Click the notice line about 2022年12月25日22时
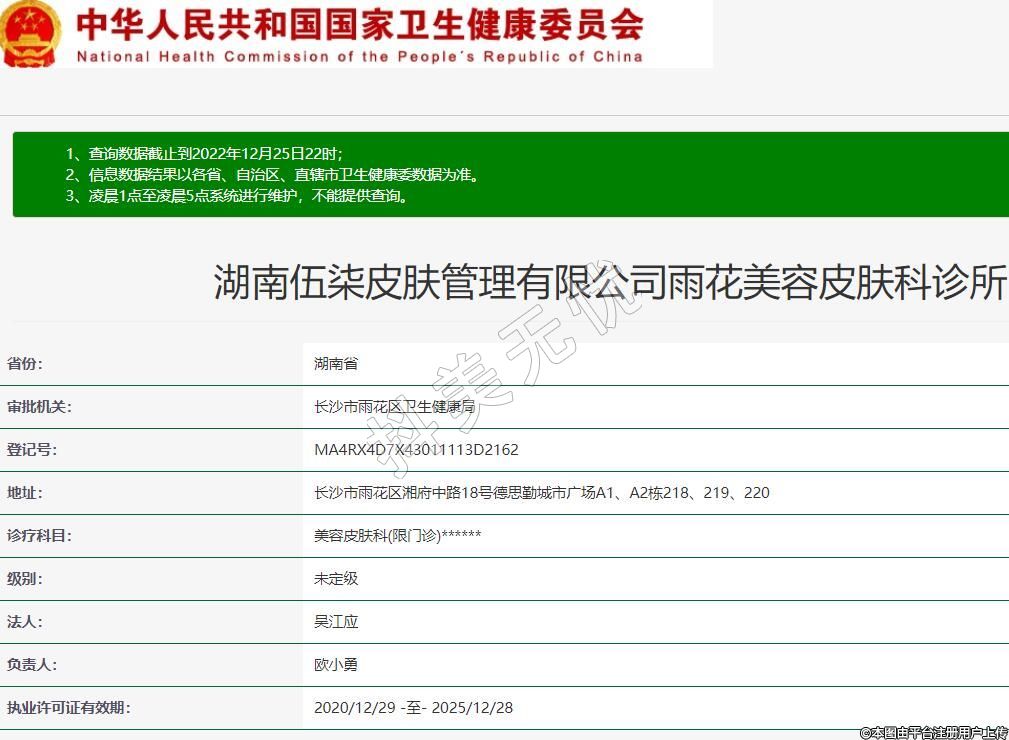Viewport: 1009px width, 740px height. coord(204,153)
